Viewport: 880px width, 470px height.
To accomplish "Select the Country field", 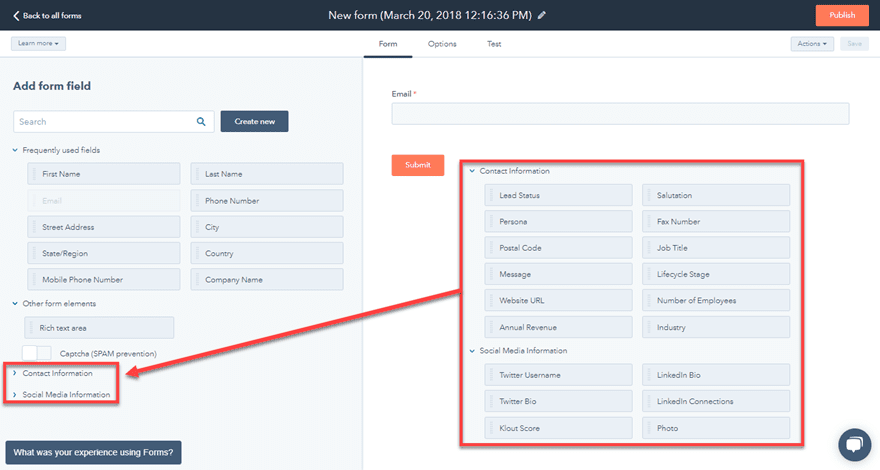I will (267, 253).
